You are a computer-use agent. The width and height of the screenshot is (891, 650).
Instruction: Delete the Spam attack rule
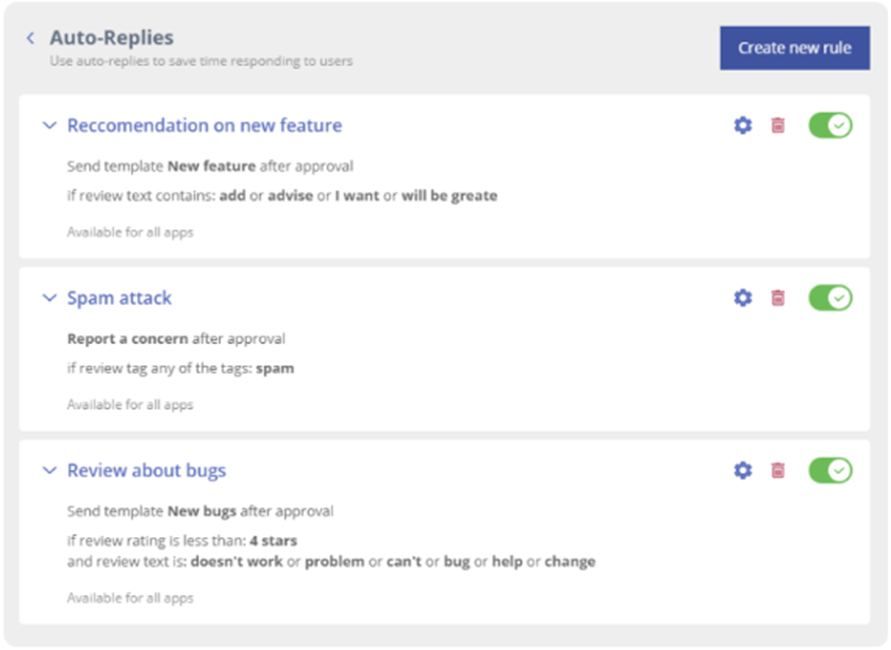(778, 298)
